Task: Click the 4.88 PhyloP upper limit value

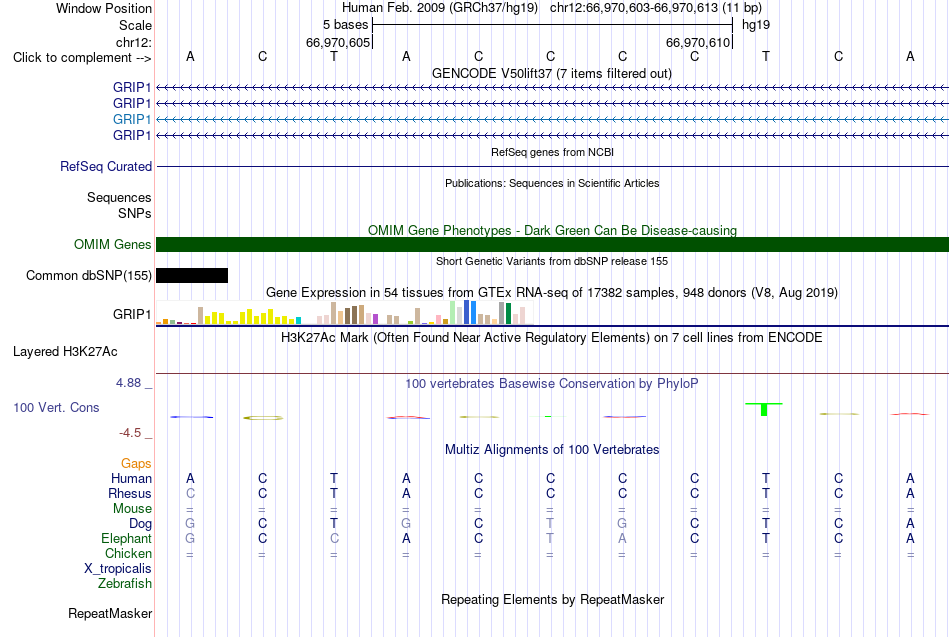Action: pyautogui.click(x=128, y=383)
